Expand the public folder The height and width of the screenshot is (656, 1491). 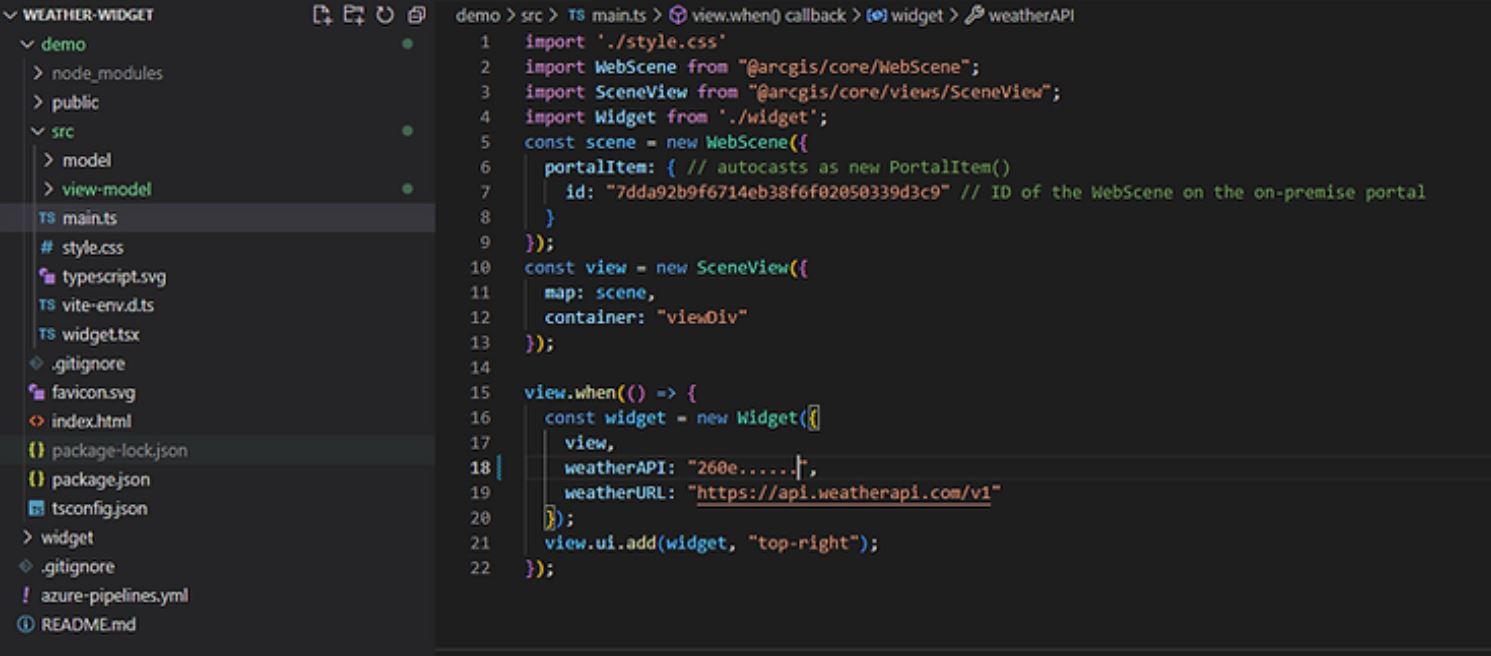(75, 102)
